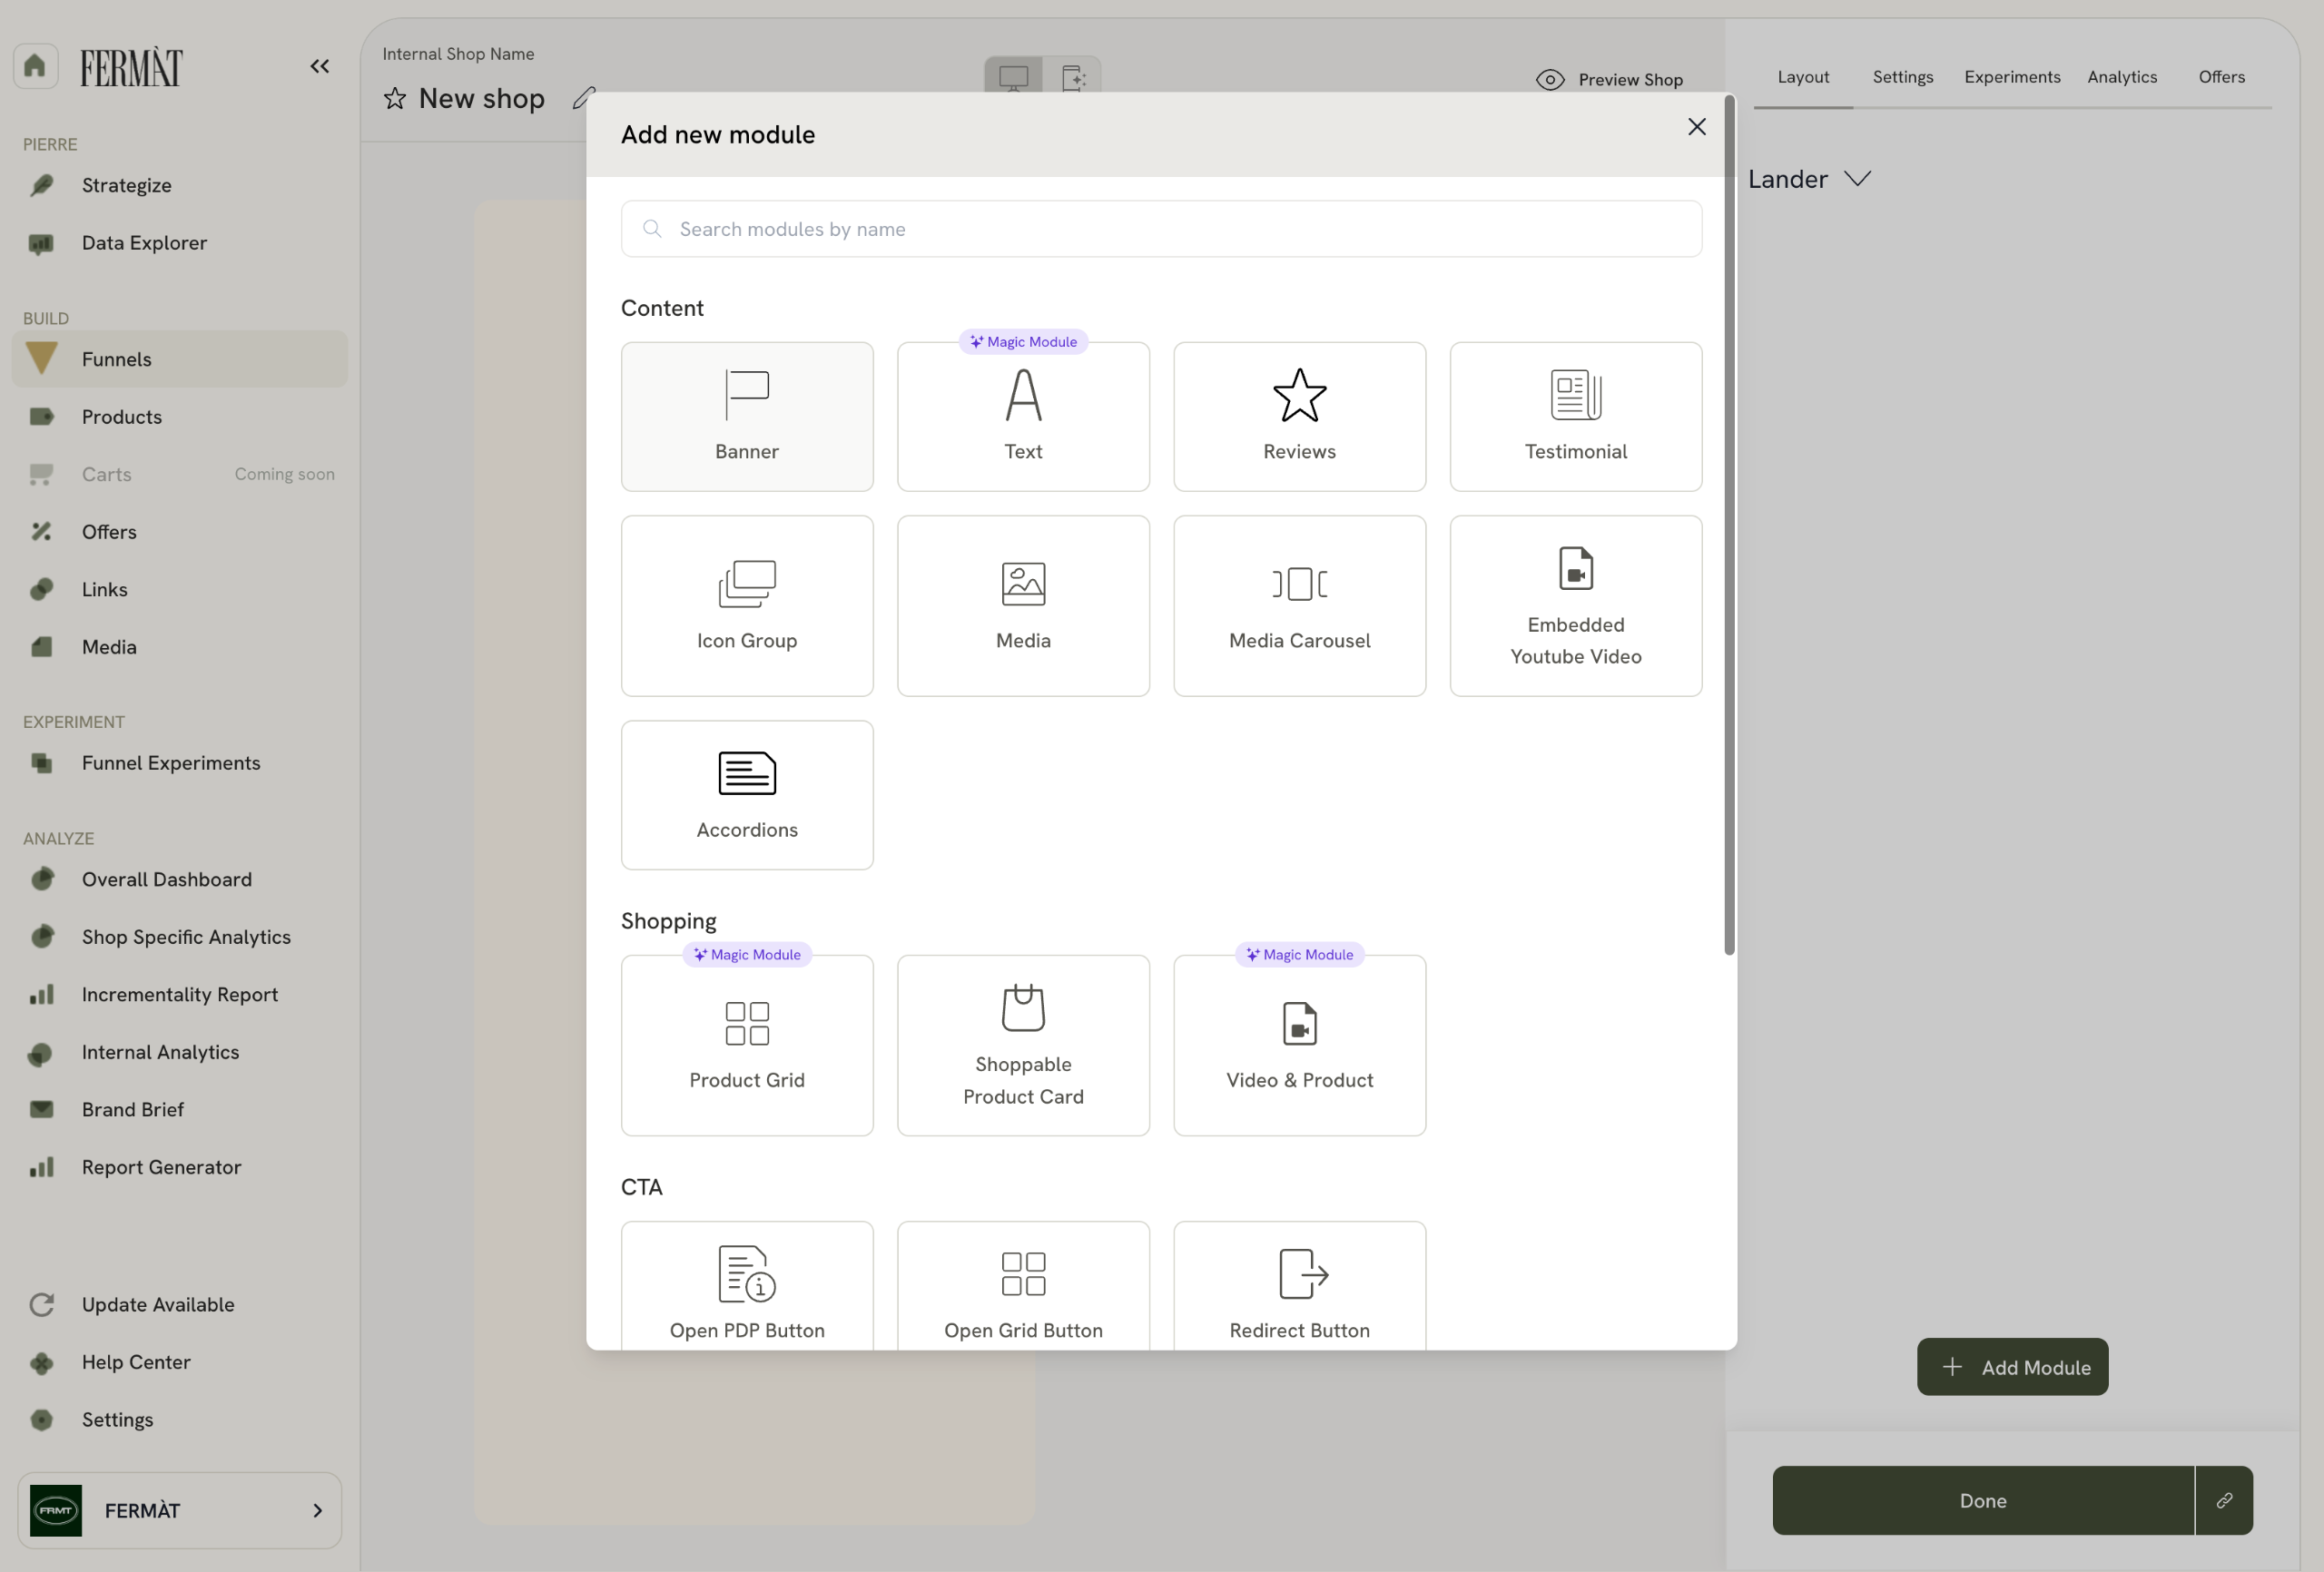Image resolution: width=2324 pixels, height=1572 pixels.
Task: Pick the Accordions module
Action: click(x=746, y=794)
